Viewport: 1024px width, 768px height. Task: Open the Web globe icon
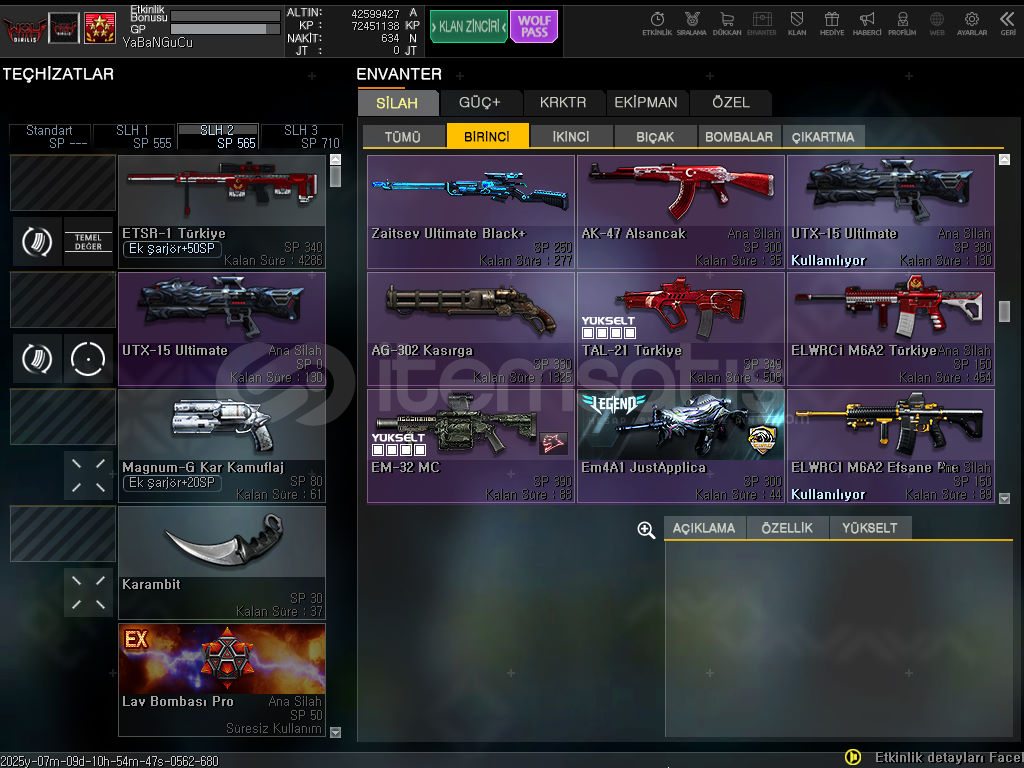[x=936, y=23]
